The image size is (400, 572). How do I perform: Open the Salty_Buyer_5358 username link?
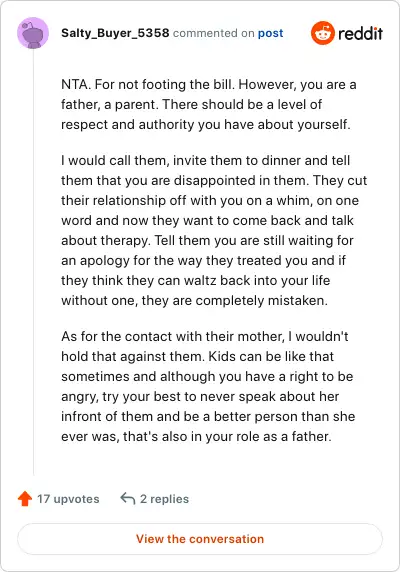click(115, 33)
